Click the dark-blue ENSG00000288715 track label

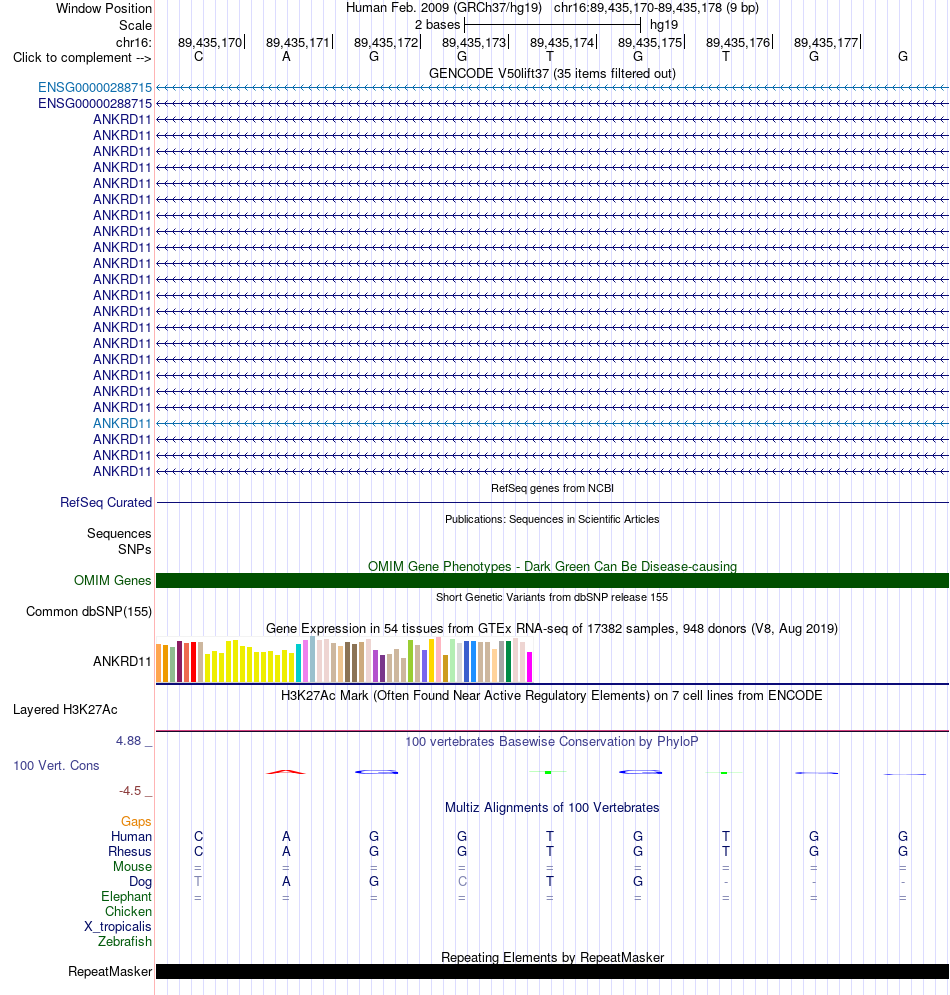tap(95, 103)
